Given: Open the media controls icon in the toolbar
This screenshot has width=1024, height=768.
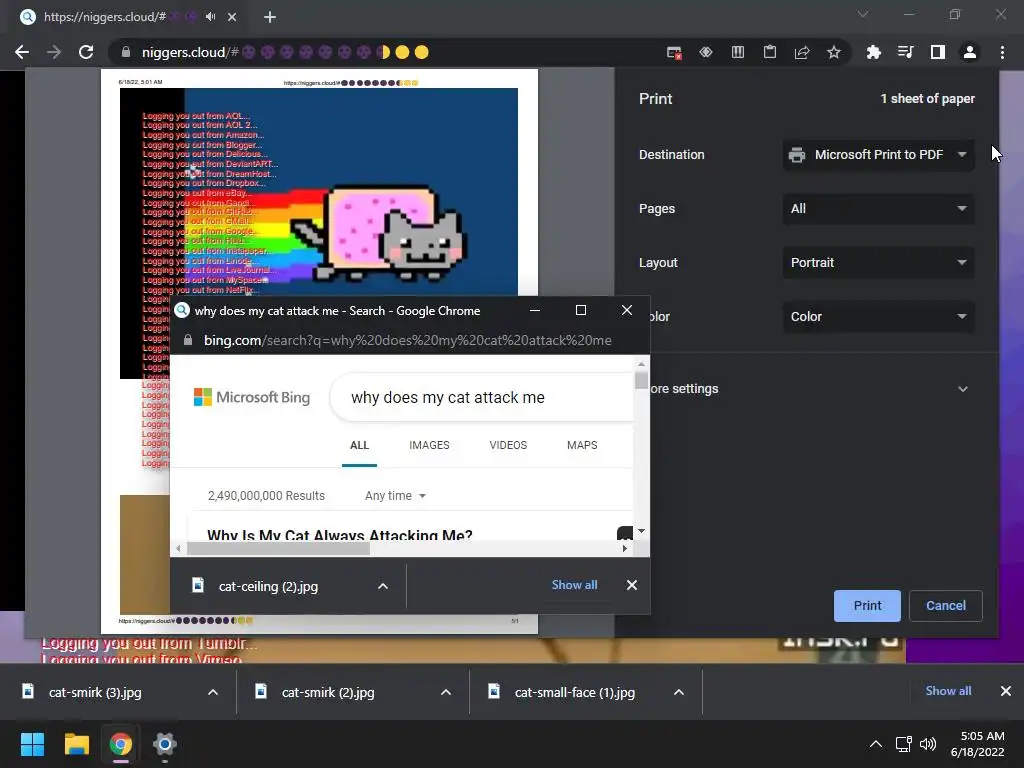Looking at the screenshot, I should (906, 52).
